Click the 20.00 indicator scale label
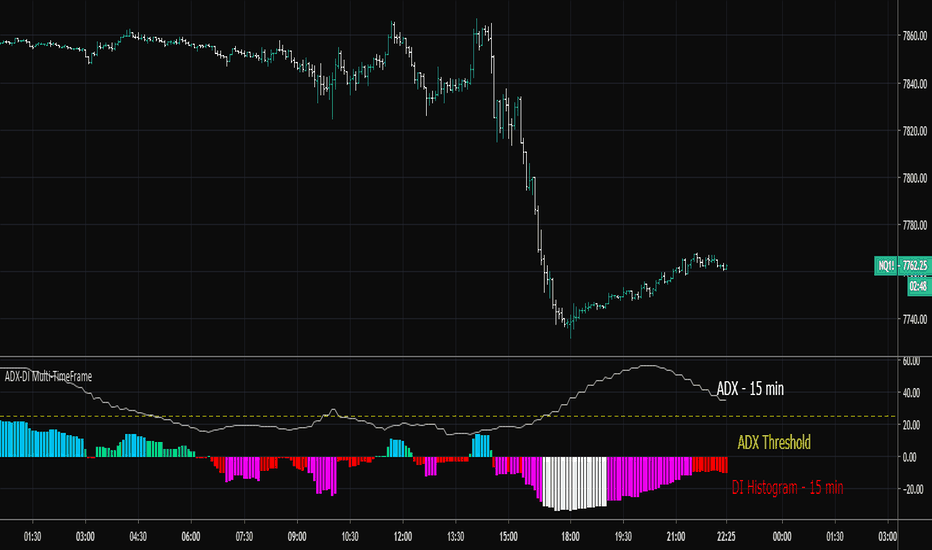The width and height of the screenshot is (932, 550). pyautogui.click(x=911, y=425)
